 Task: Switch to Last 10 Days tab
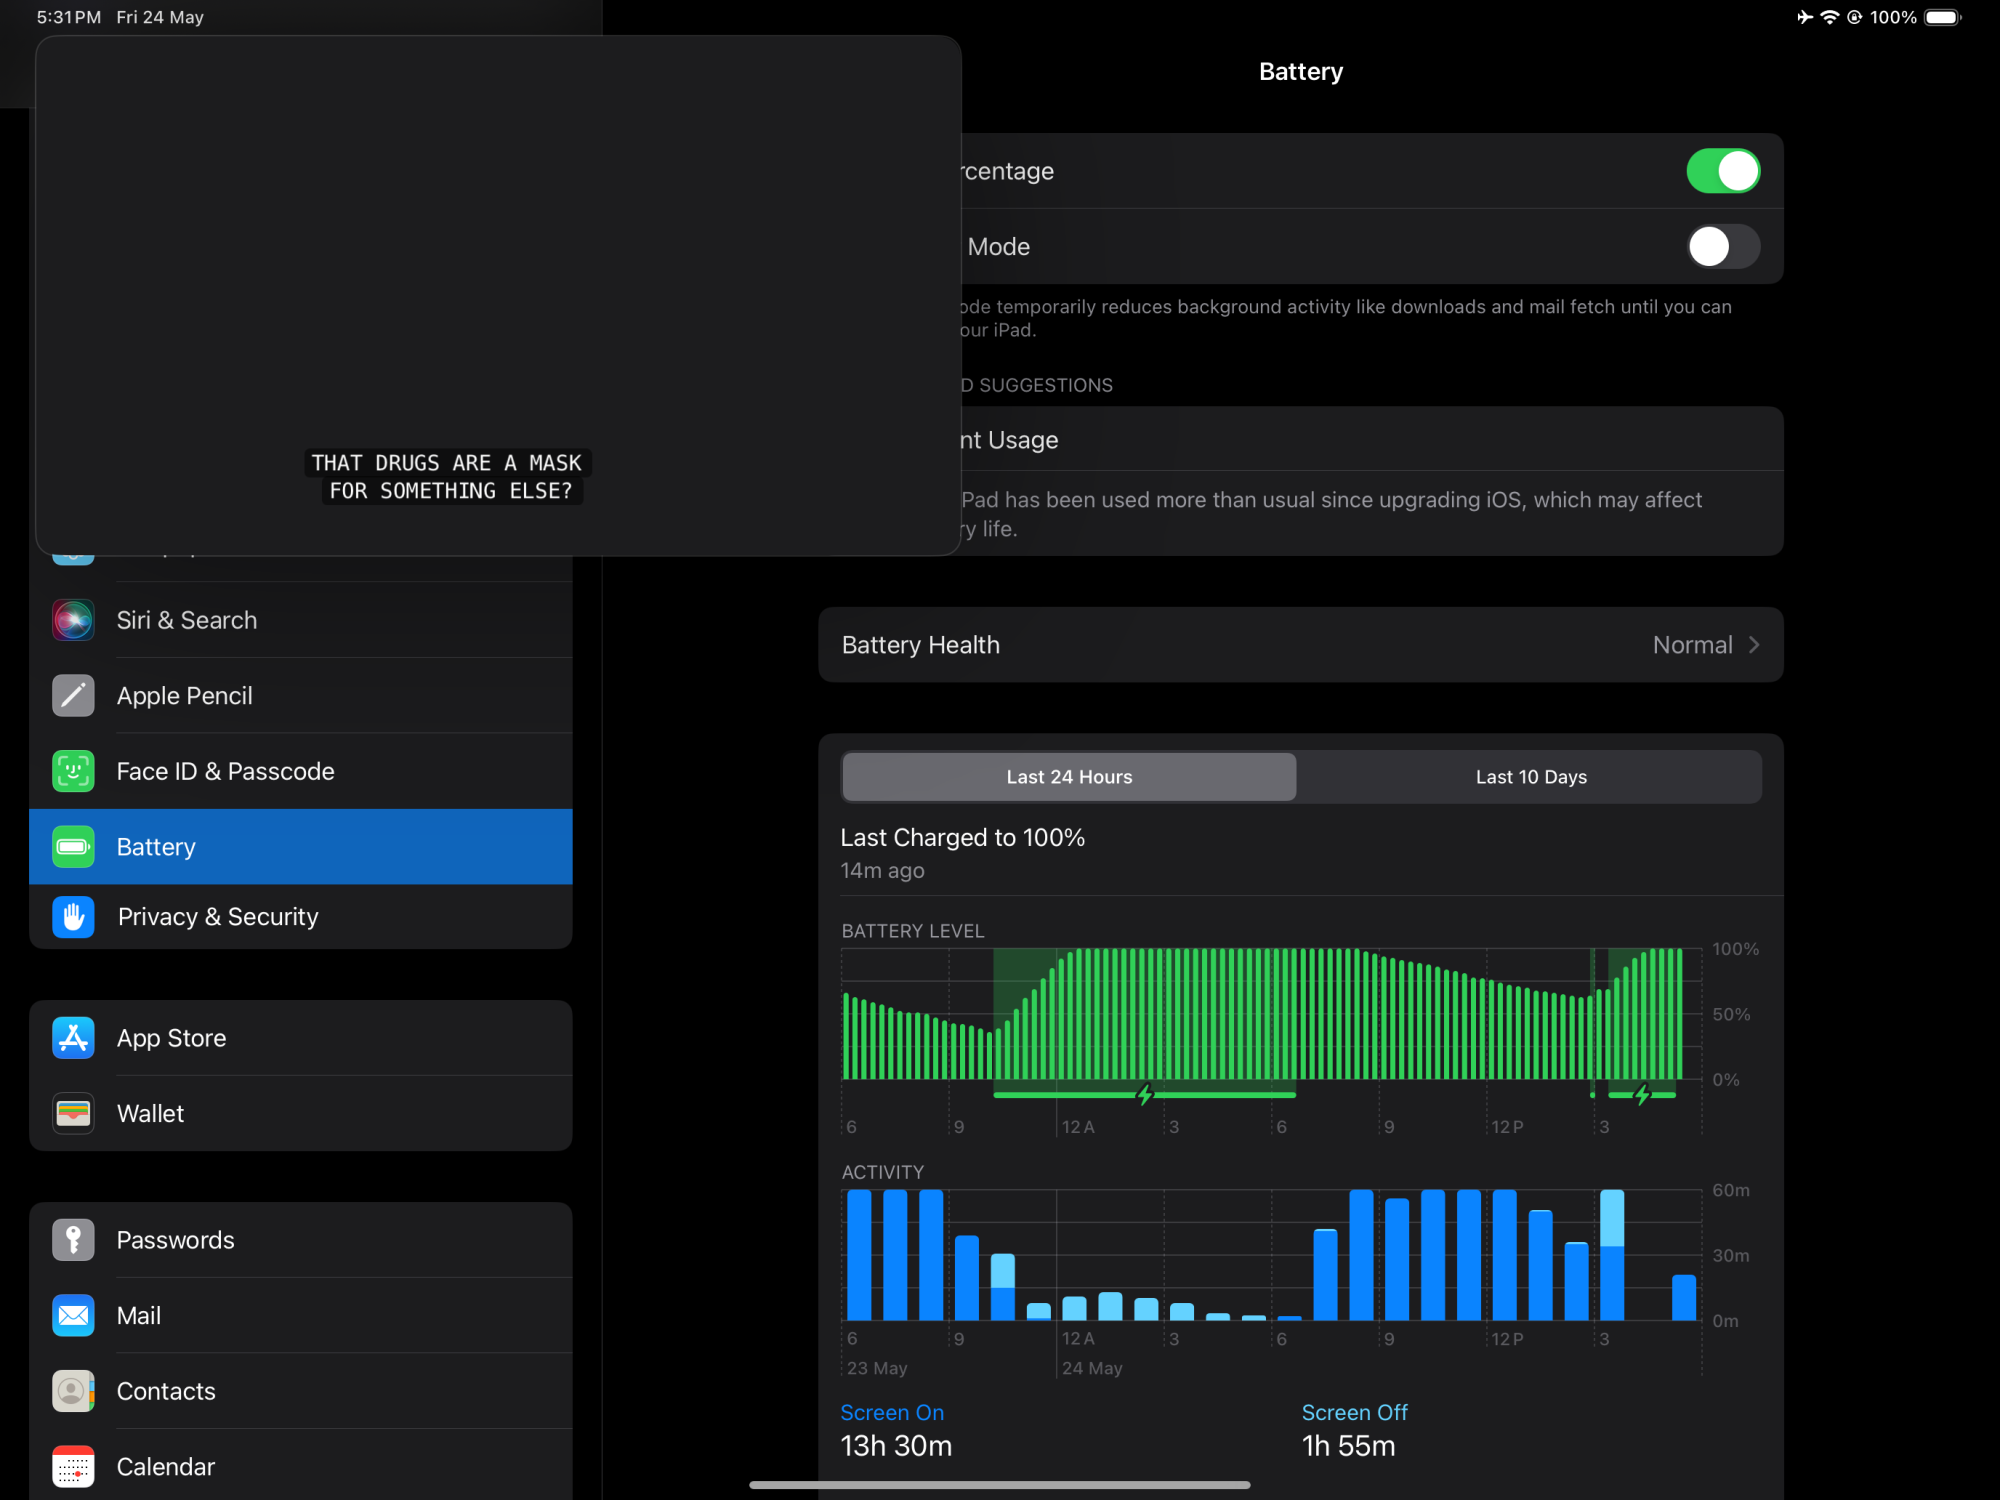coord(1530,777)
